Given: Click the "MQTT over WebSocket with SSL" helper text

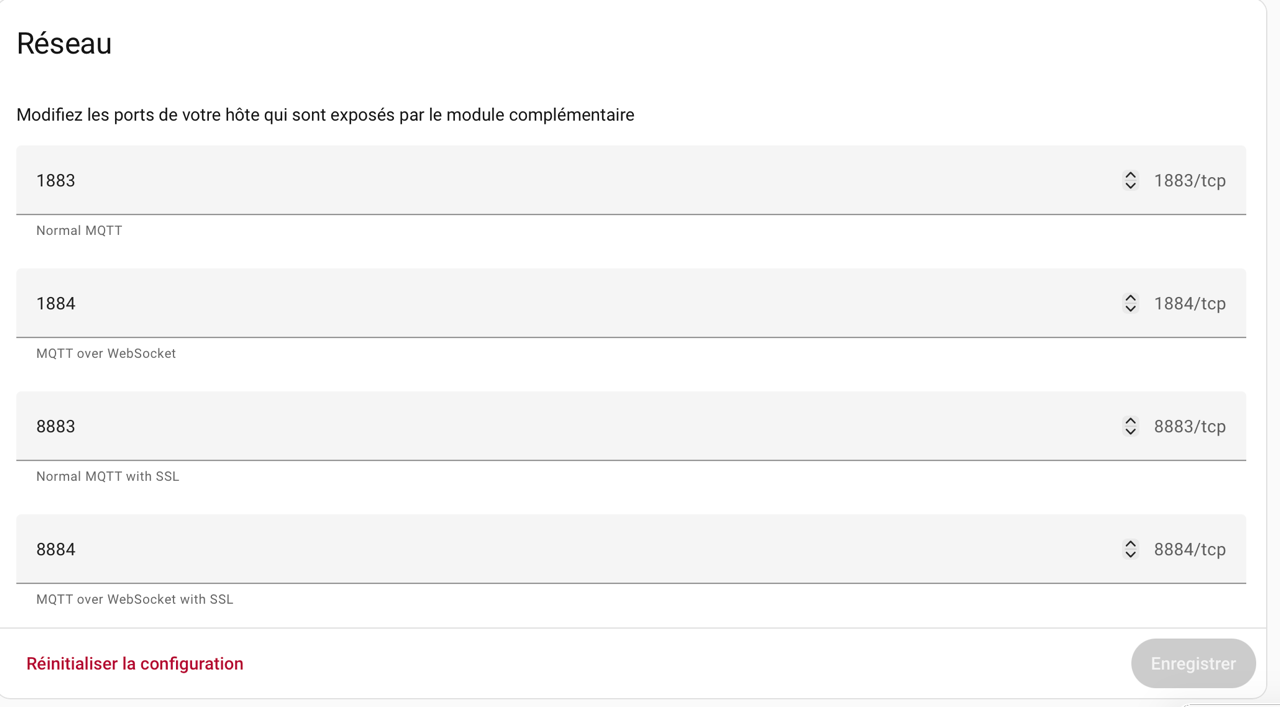Looking at the screenshot, I should 135,600.
